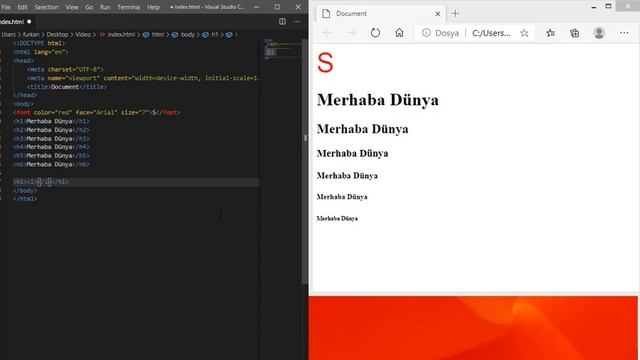Open browser settings and more menu
Image resolution: width=640 pixels, height=360 pixels.
point(624,33)
